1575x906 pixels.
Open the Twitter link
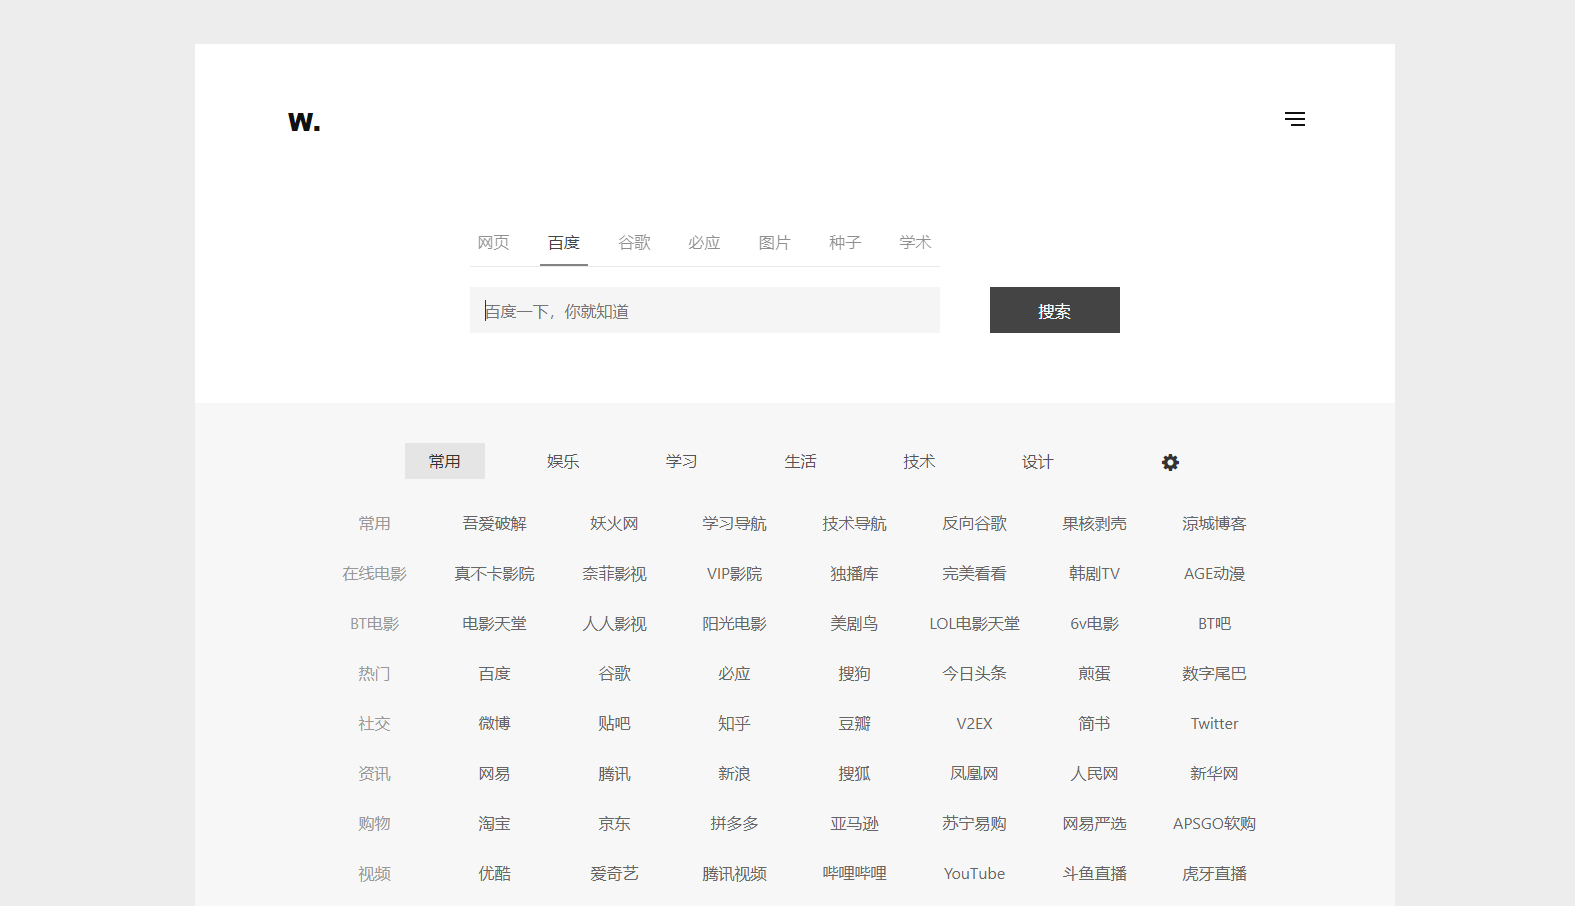tap(1214, 724)
